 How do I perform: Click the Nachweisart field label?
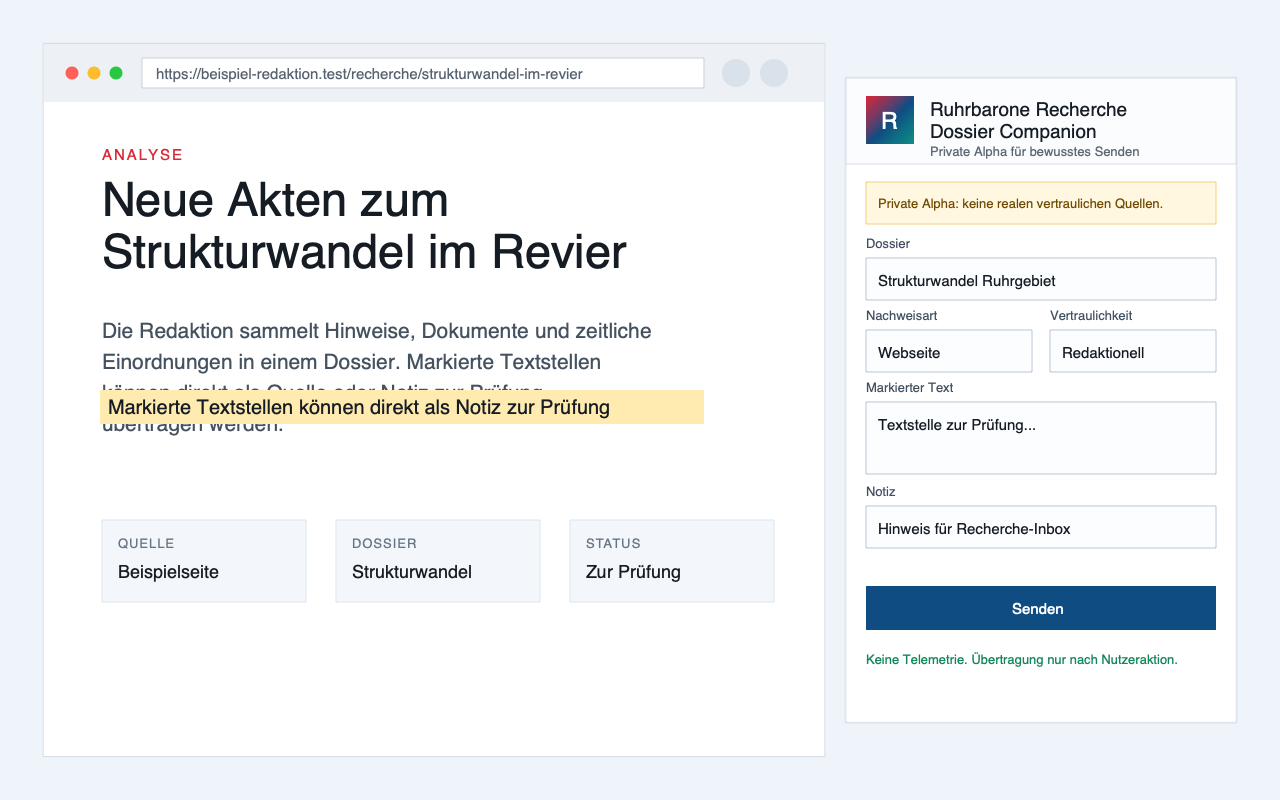[x=902, y=316]
